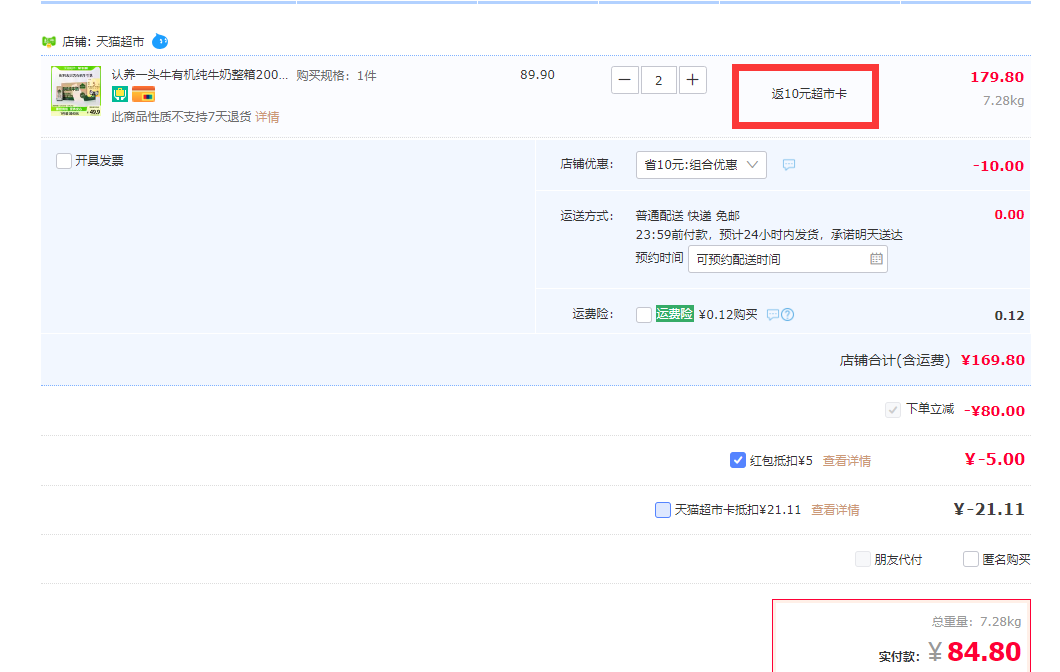Click the comment icon next to 运费险
1060x672 pixels.
[773, 314]
